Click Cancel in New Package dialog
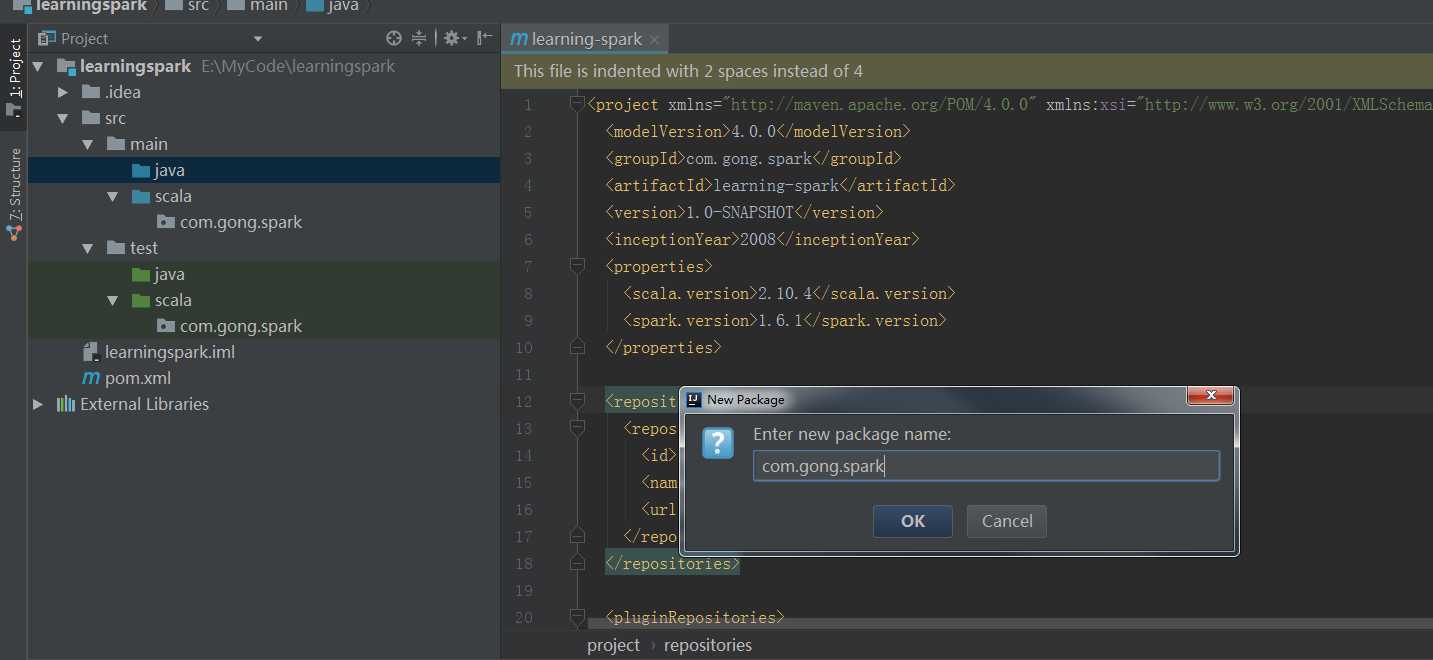 [1006, 521]
